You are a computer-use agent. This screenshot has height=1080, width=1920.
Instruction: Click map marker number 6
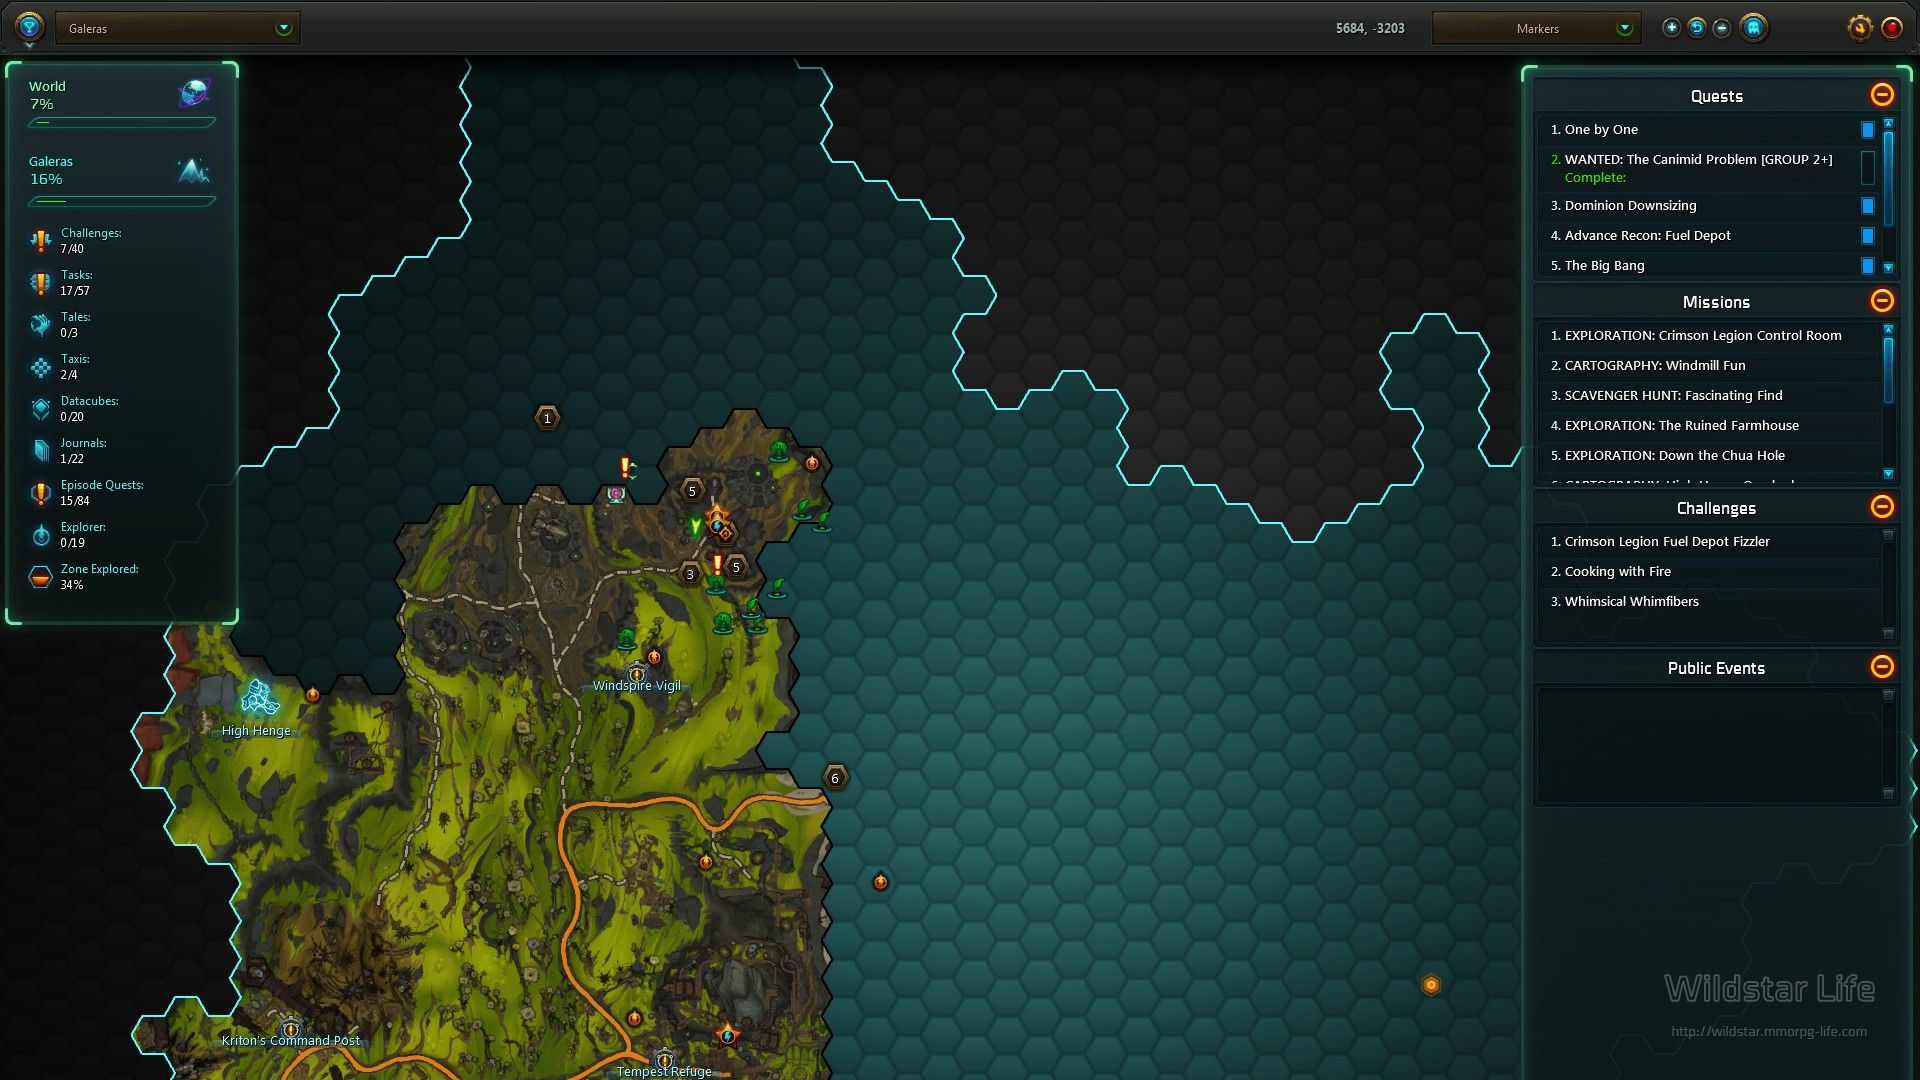pyautogui.click(x=835, y=778)
